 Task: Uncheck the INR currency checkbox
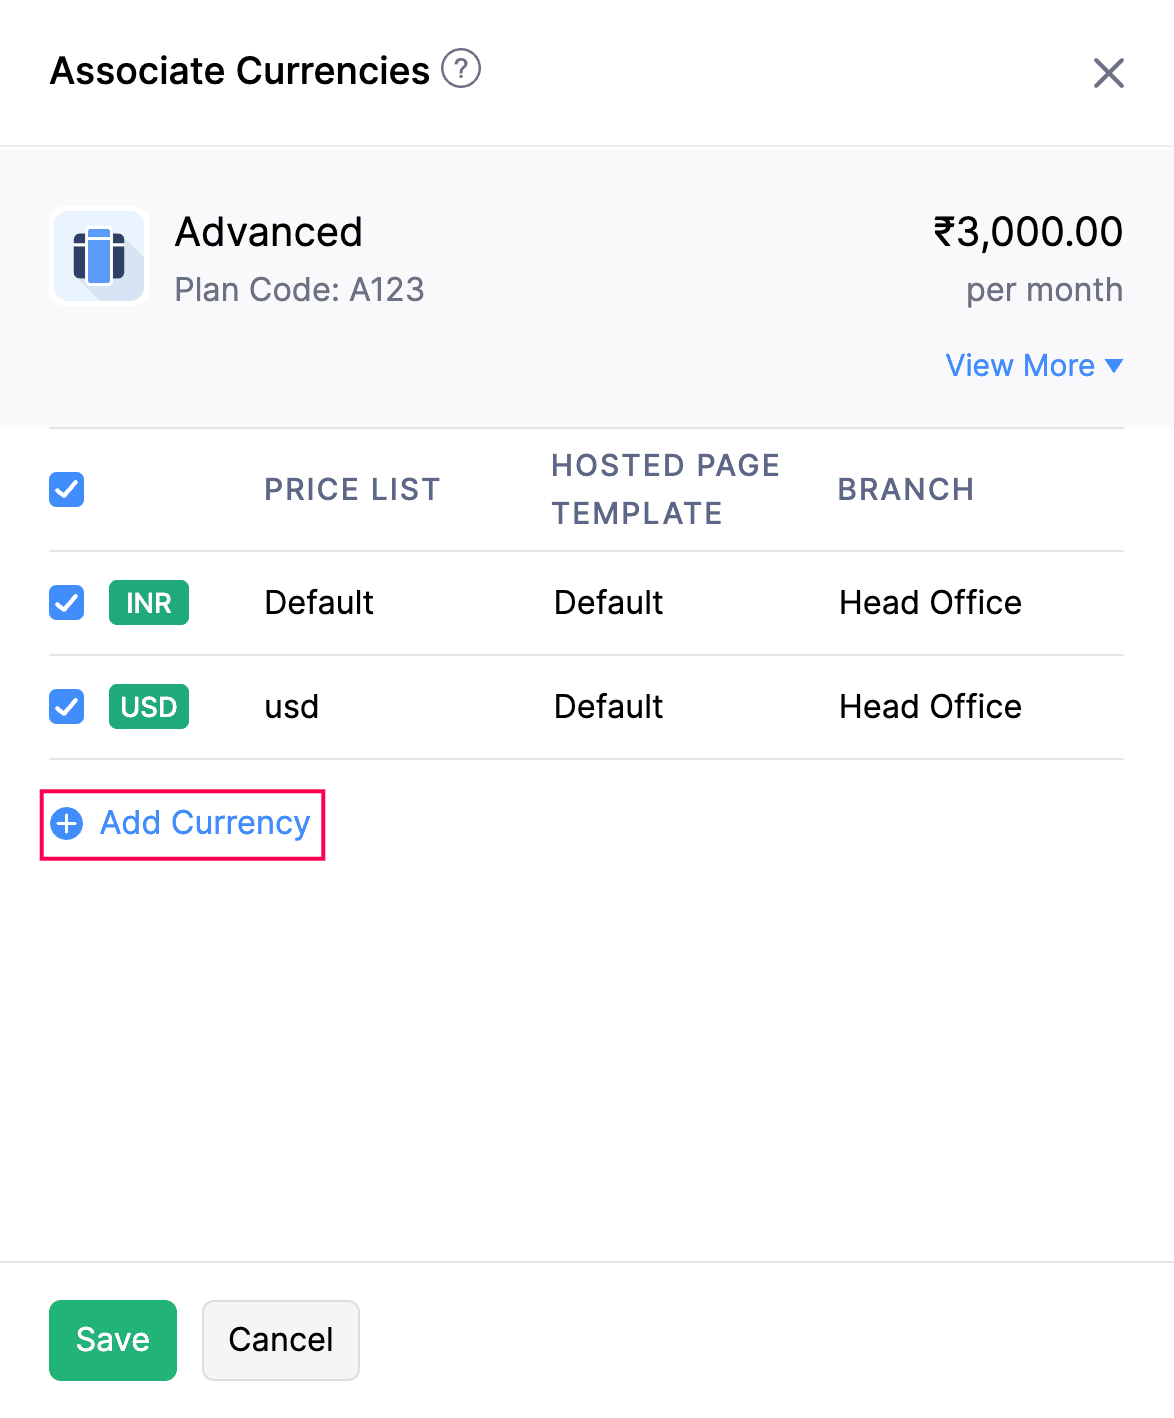click(x=67, y=603)
